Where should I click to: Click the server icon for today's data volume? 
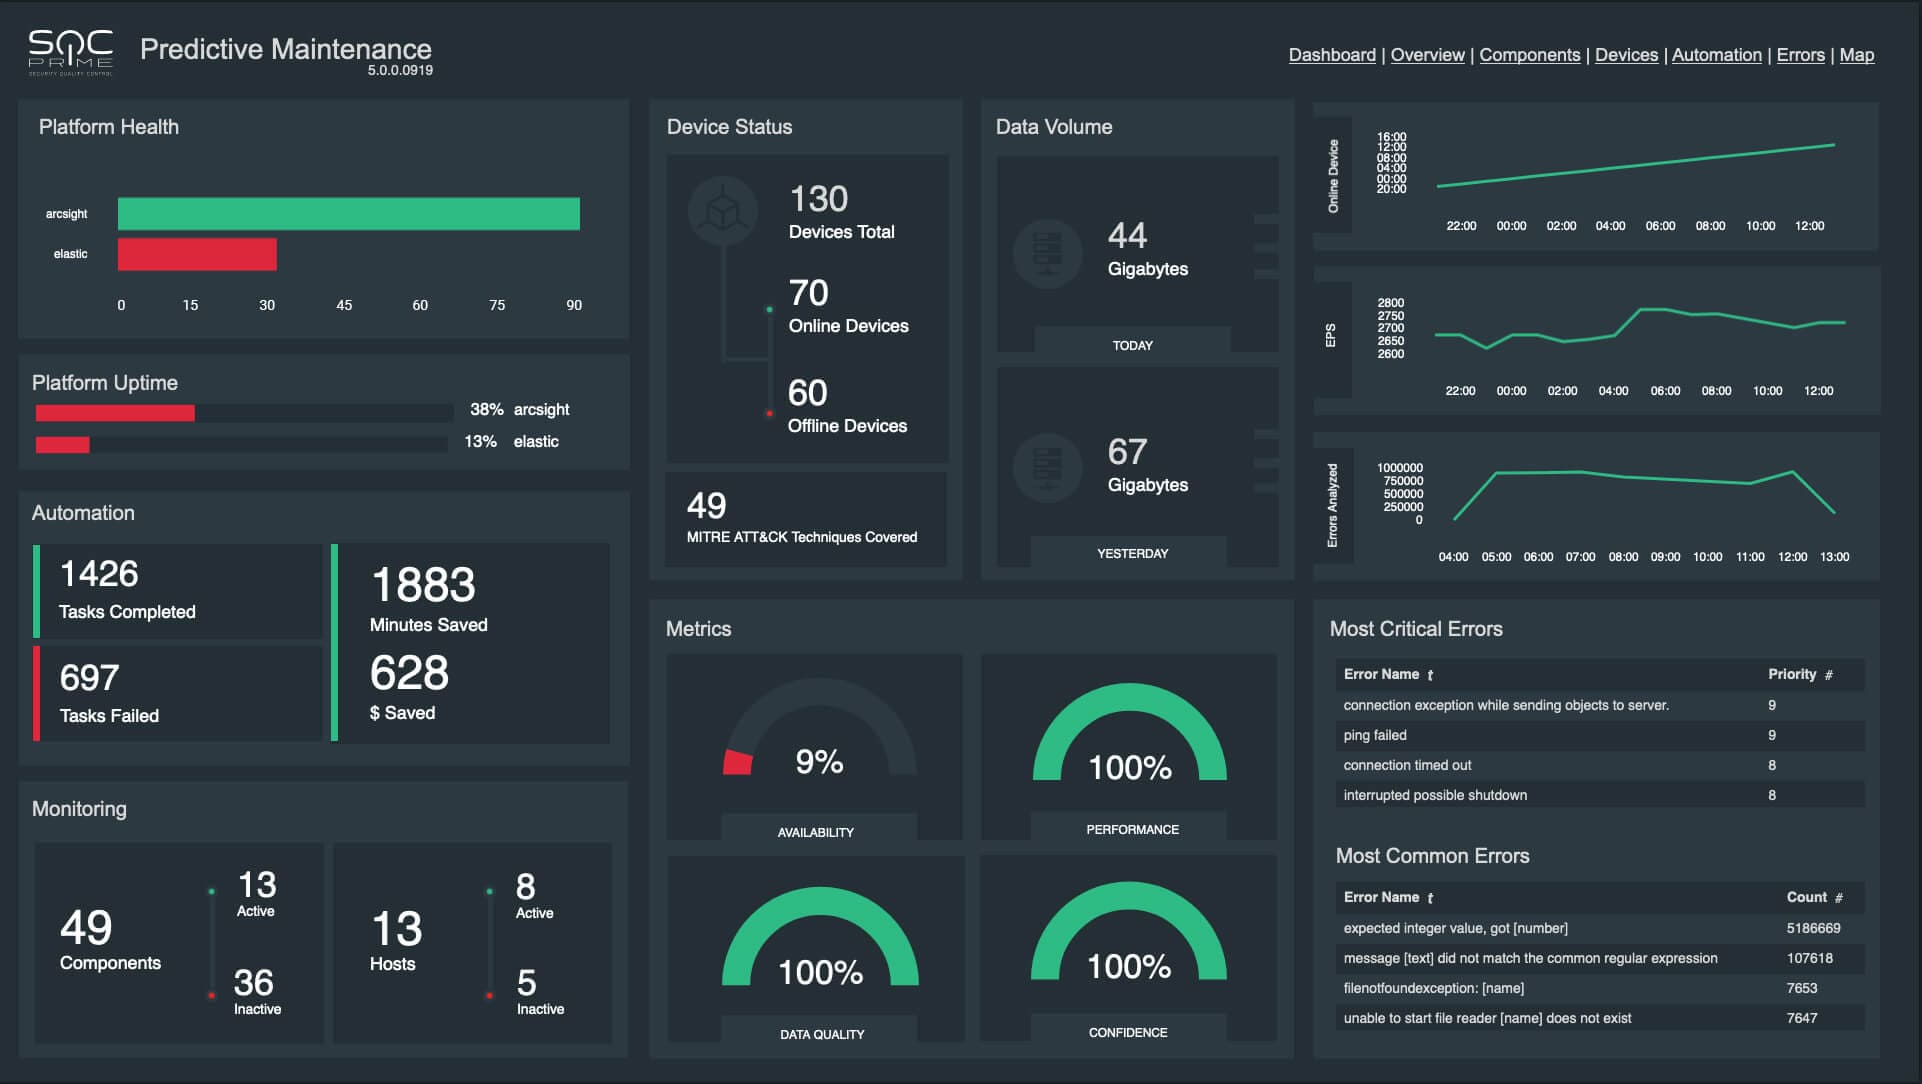click(1047, 253)
